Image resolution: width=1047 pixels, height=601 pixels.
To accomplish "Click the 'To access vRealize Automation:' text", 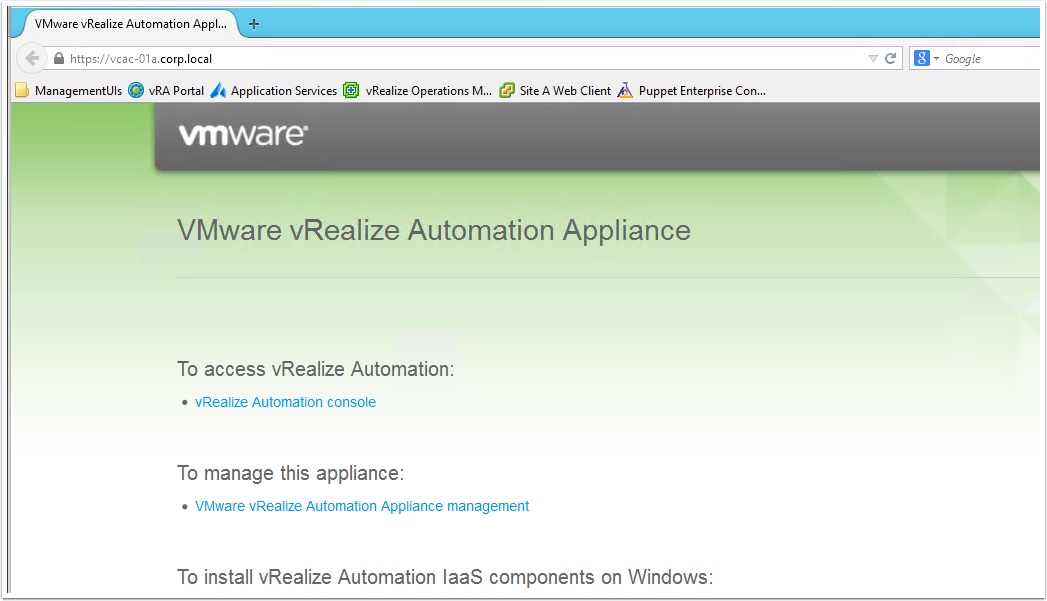I will click(x=315, y=369).
